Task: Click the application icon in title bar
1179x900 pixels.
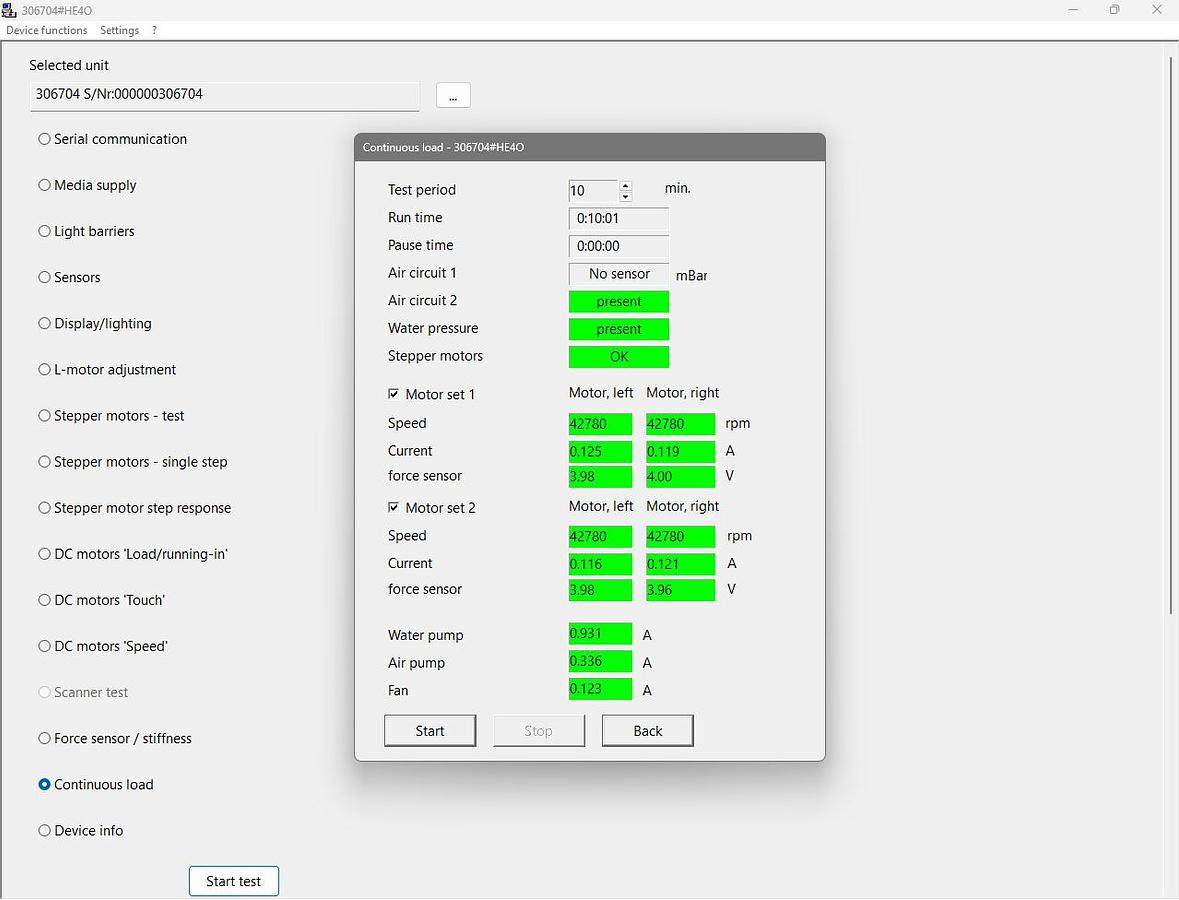Action: (9, 9)
